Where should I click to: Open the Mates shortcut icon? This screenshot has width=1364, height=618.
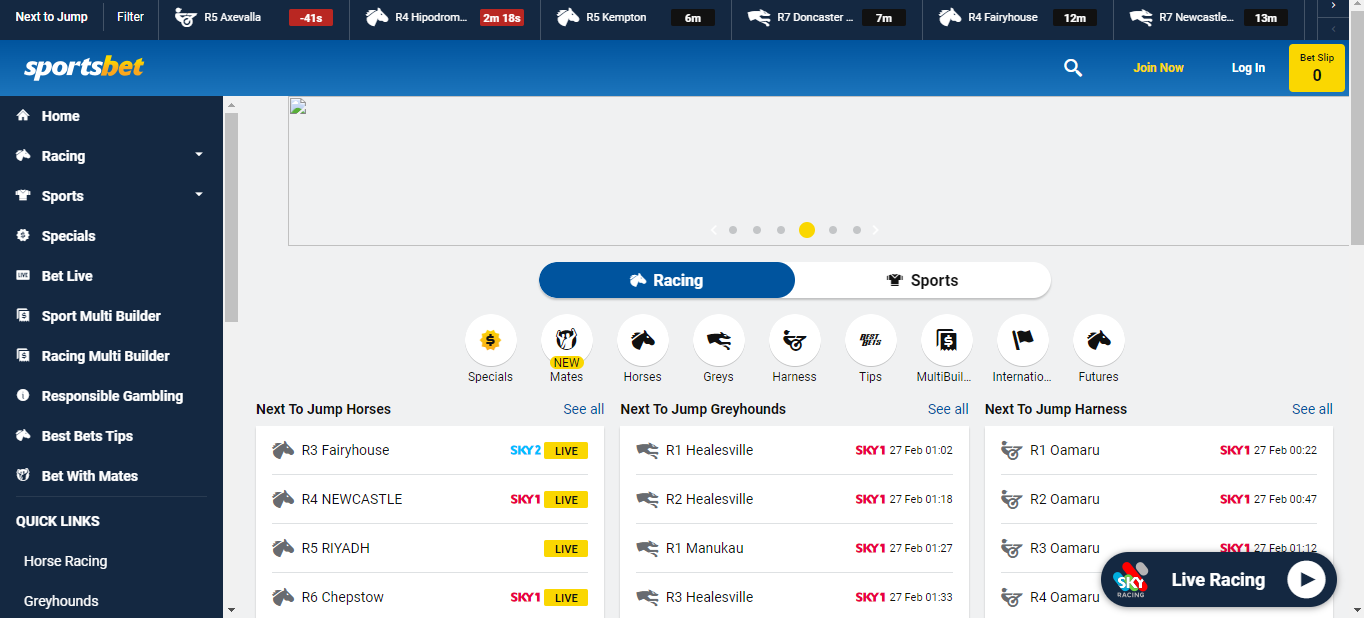pos(566,341)
